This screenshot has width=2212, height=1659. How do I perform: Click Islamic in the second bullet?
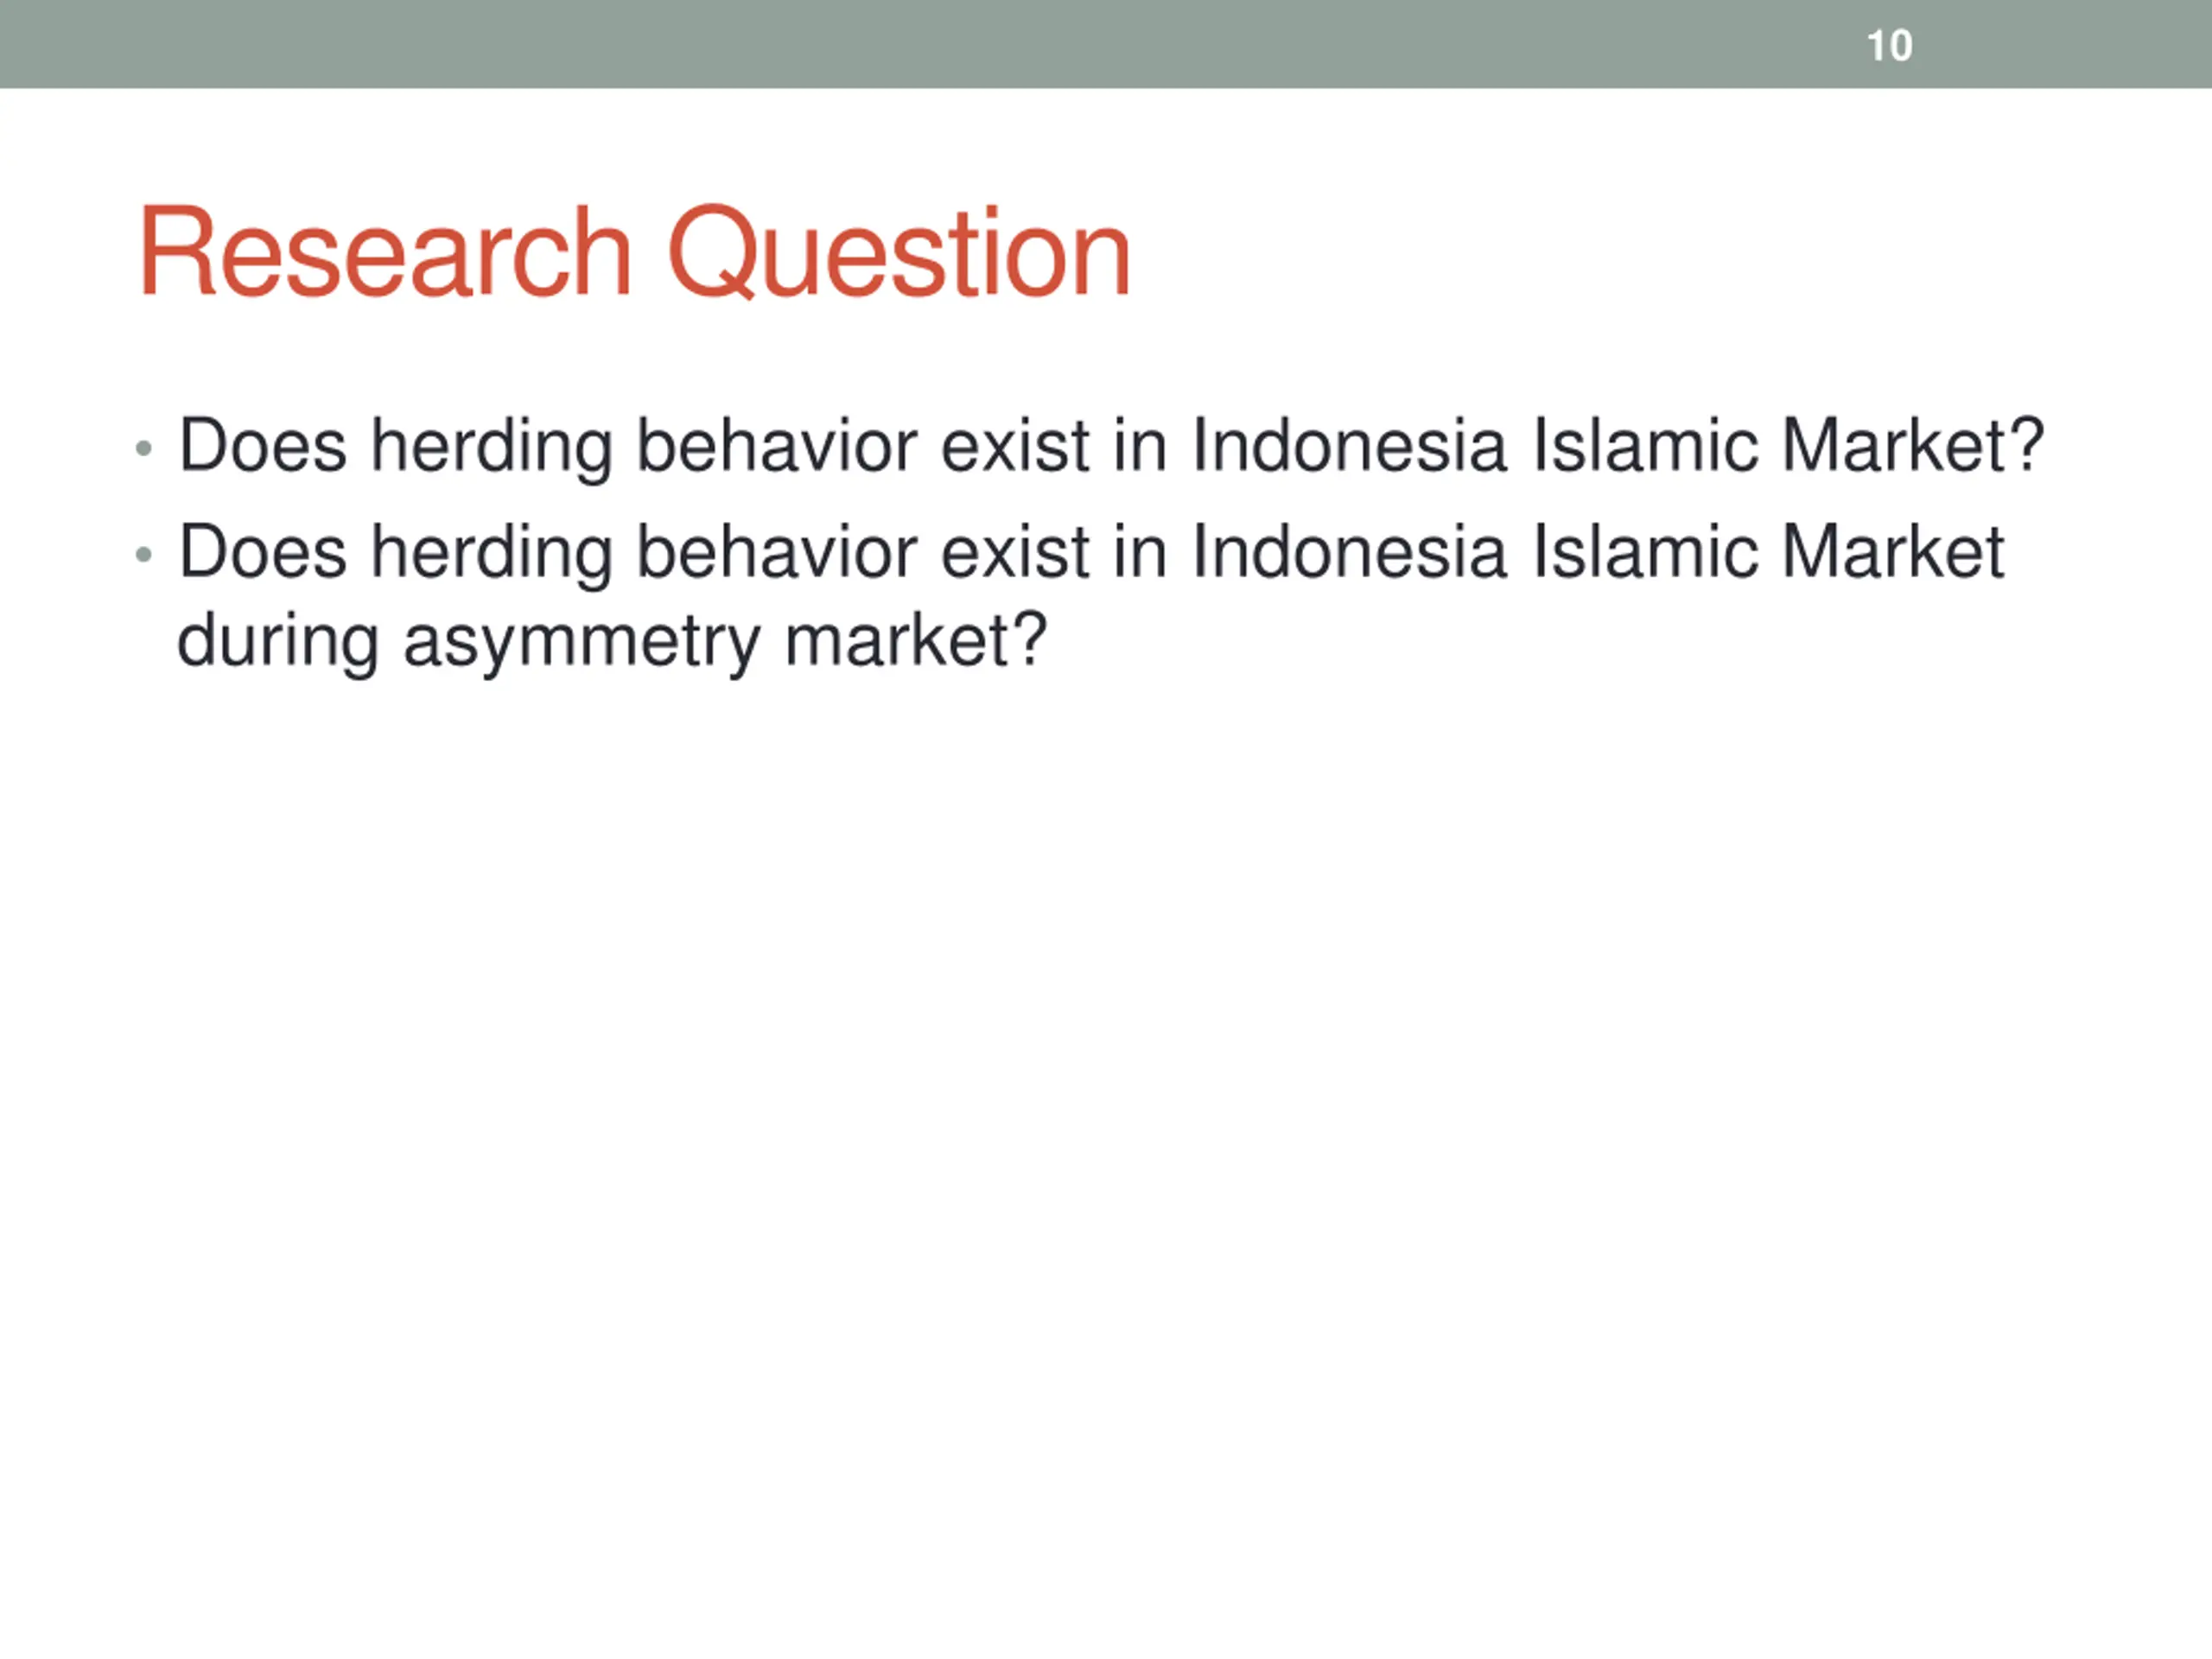click(x=1645, y=552)
